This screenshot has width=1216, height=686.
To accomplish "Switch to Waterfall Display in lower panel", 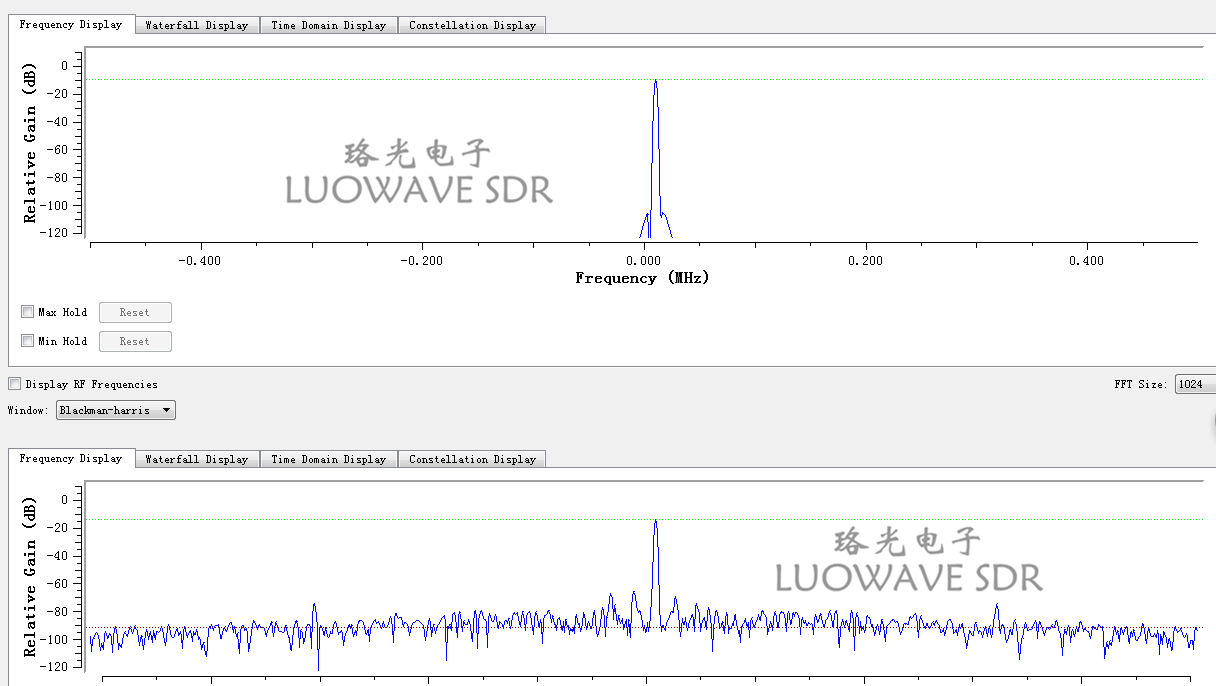I will pyautogui.click(x=196, y=458).
